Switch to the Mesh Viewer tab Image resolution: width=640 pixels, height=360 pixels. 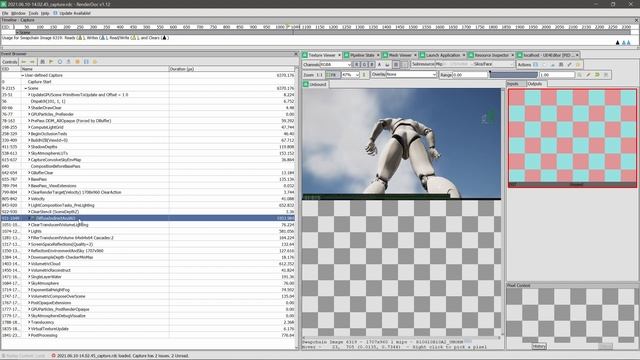(400, 55)
